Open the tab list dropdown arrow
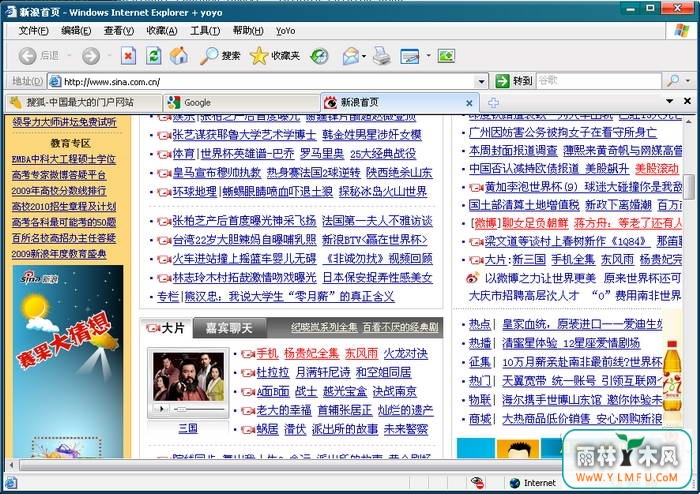 coord(669,101)
